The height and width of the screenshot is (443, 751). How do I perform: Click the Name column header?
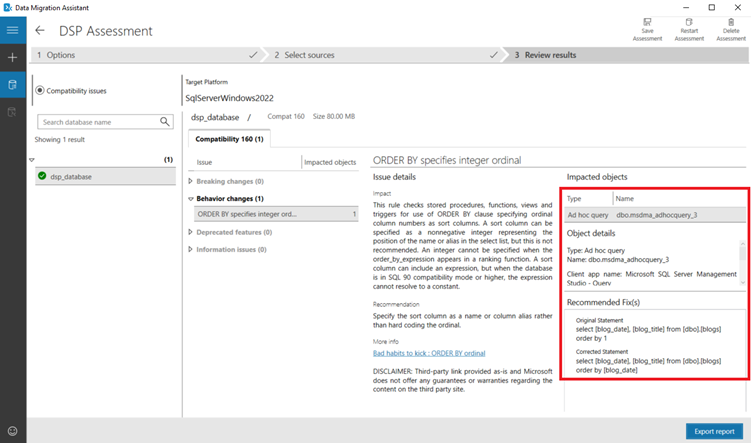click(x=625, y=199)
